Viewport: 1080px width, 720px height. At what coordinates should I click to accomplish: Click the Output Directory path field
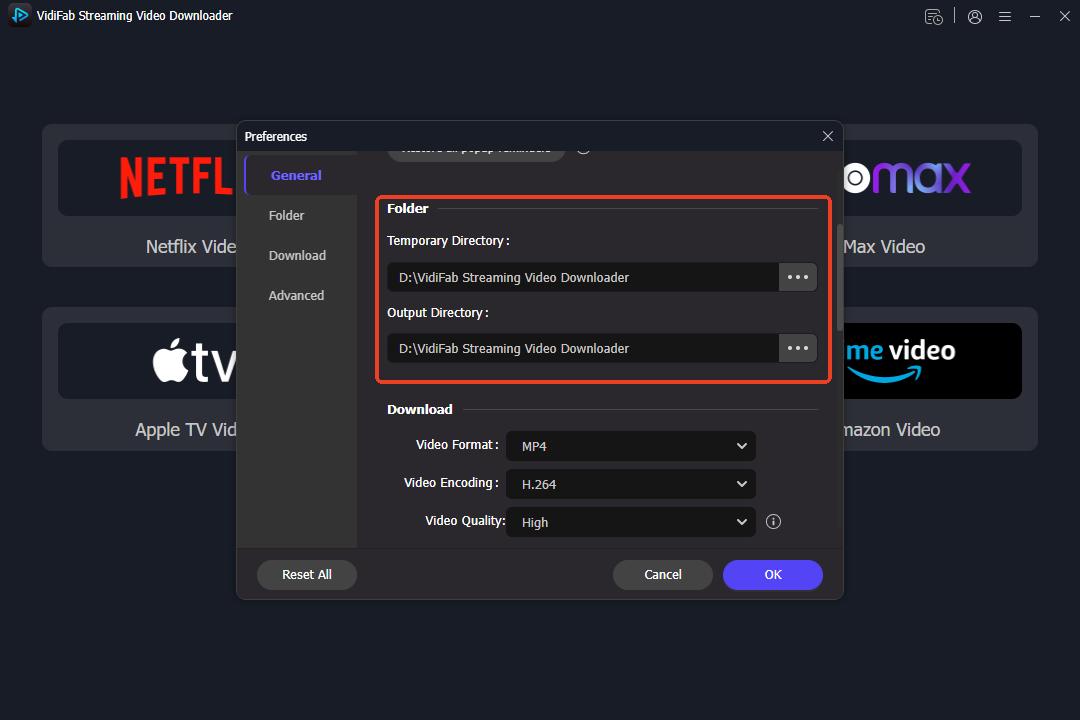click(583, 348)
